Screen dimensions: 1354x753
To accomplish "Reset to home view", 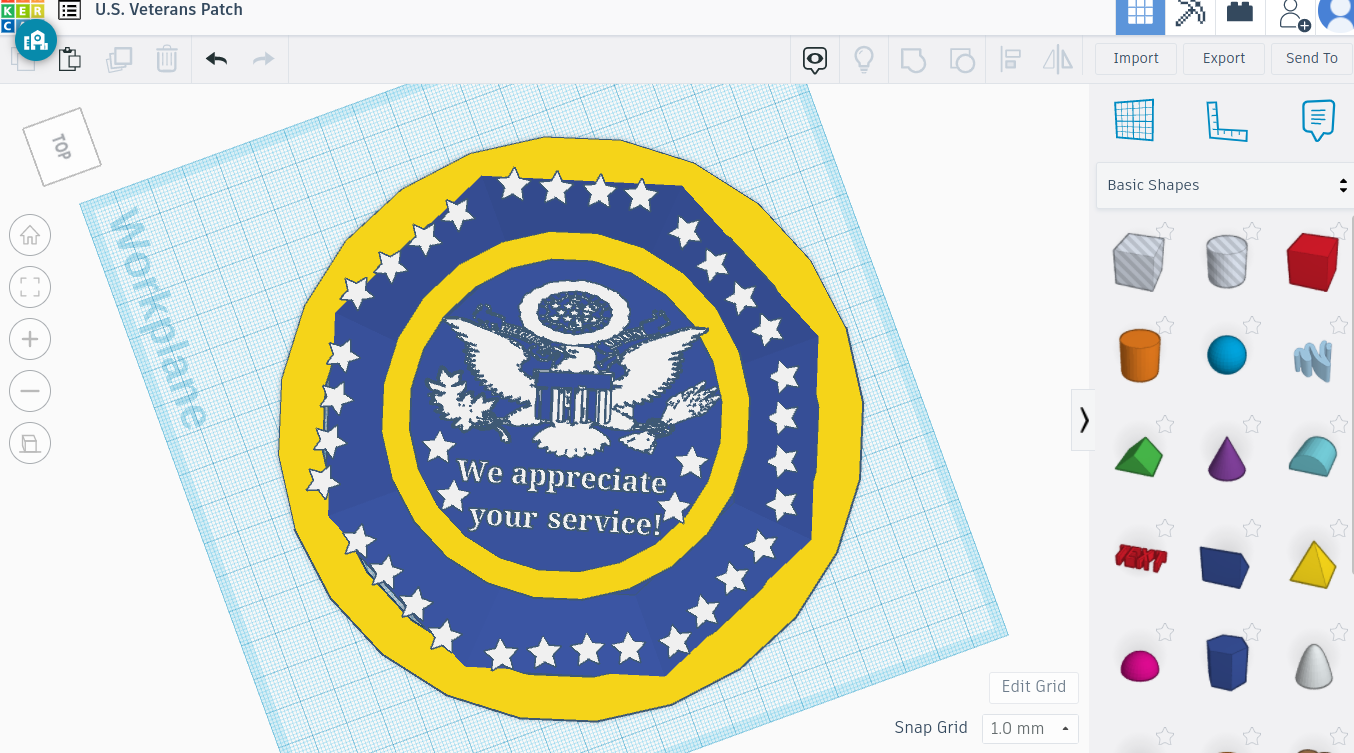I will [30, 236].
